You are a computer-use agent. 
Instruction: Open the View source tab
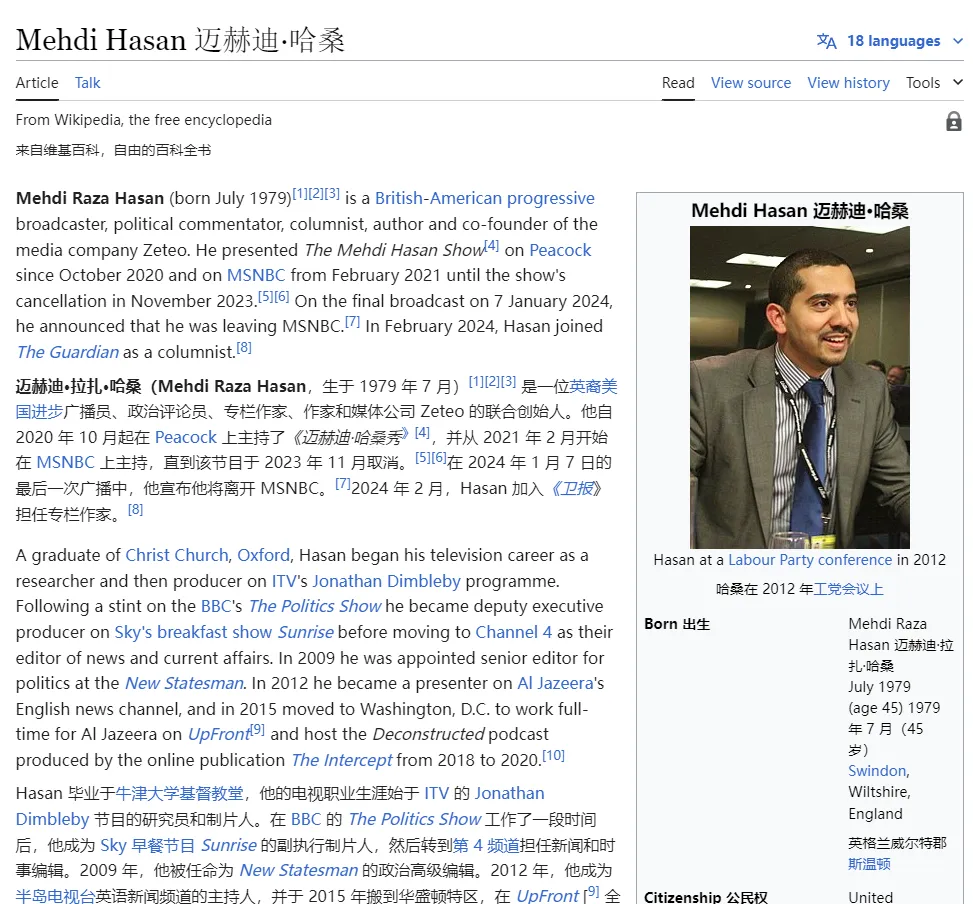[x=750, y=83]
